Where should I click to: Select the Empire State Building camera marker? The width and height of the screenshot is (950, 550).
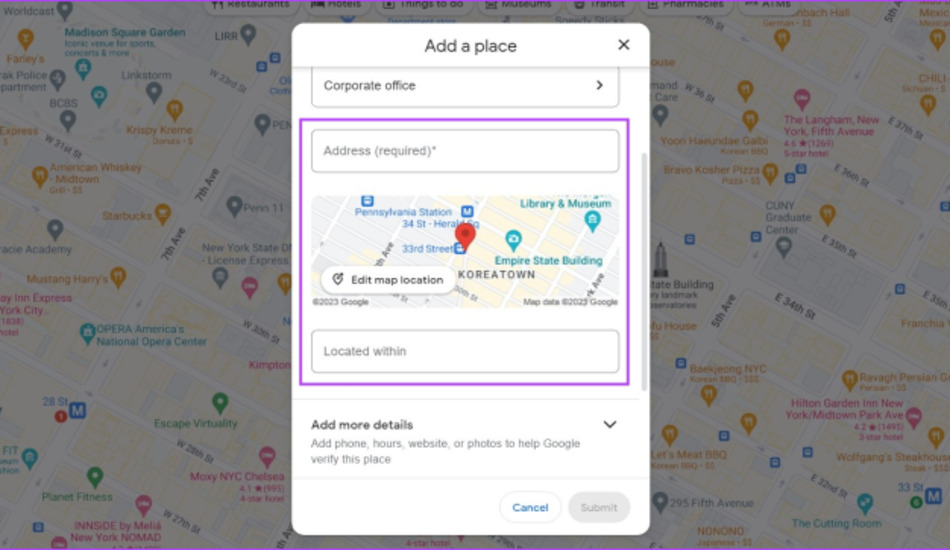pyautogui.click(x=513, y=240)
